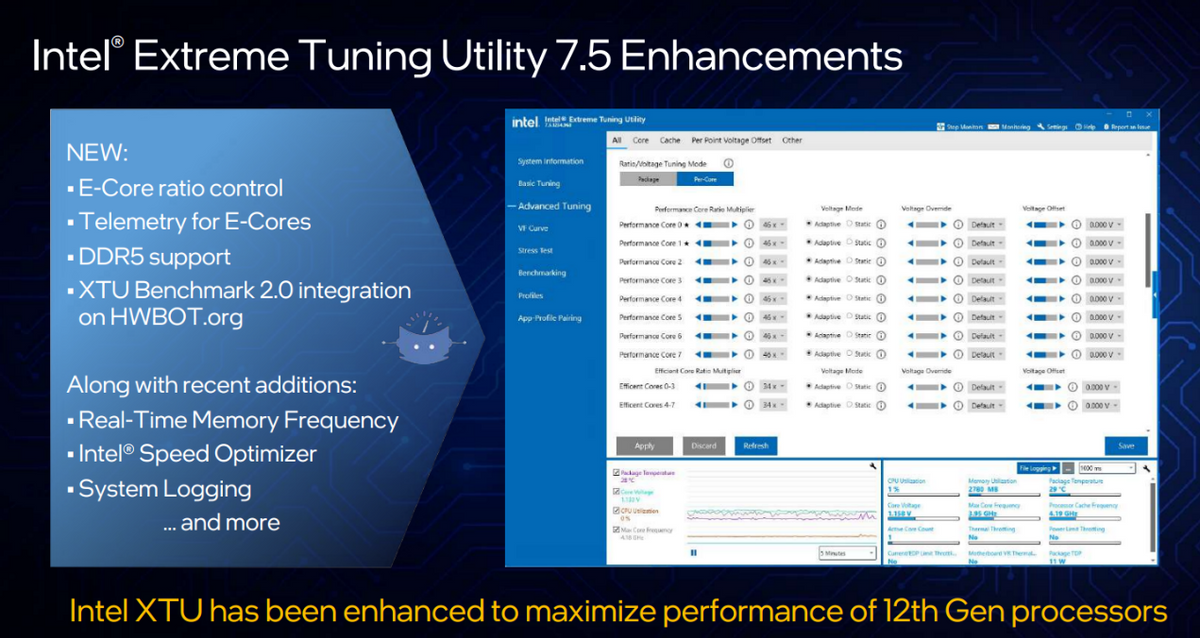1200x638 pixels.
Task: Switch to the Cache tab
Action: (670, 141)
